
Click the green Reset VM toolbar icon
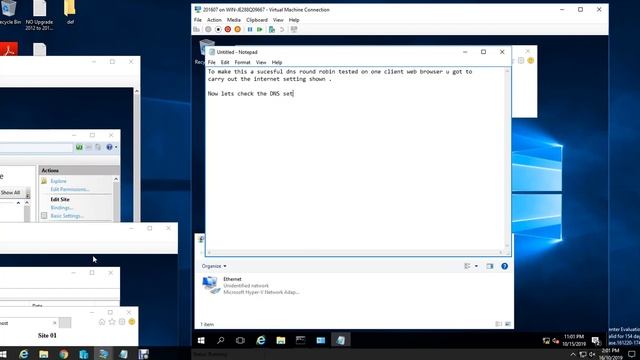260,29
